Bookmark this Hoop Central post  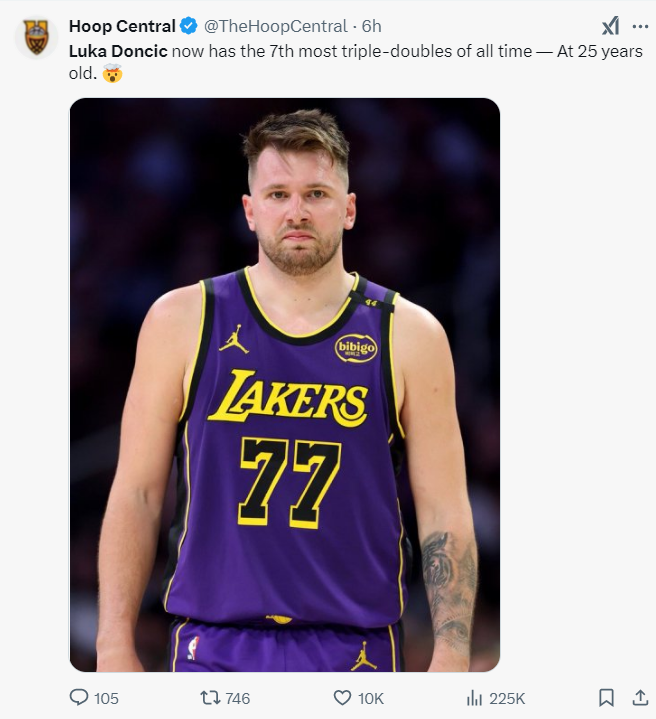606,697
